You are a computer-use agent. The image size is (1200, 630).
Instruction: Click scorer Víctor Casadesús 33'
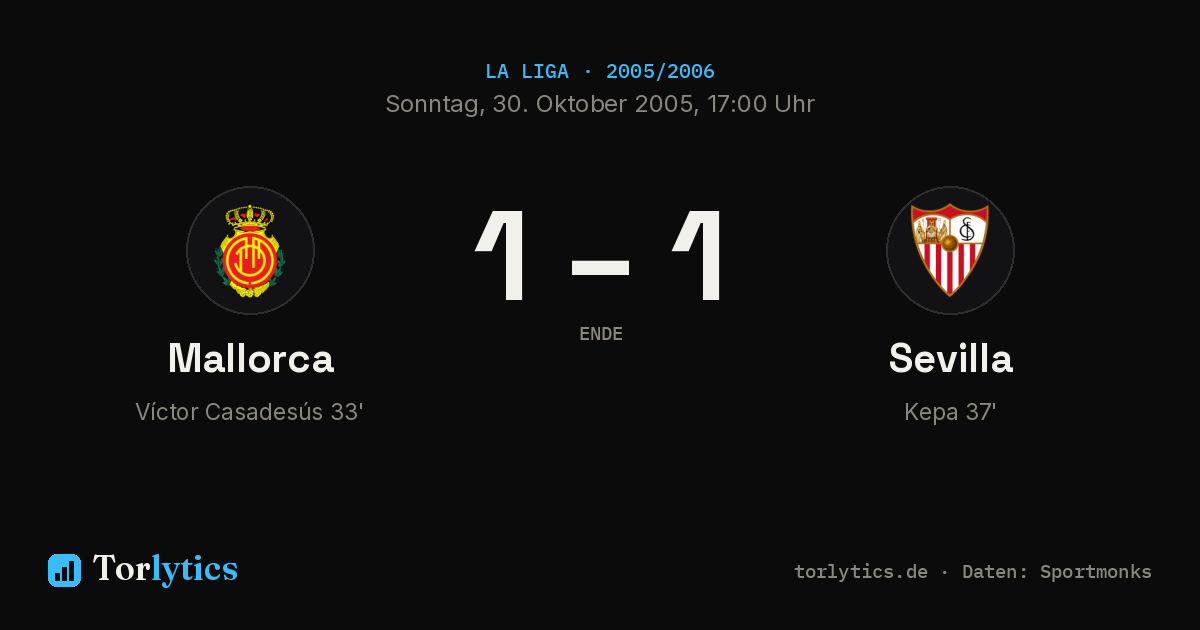(249, 412)
